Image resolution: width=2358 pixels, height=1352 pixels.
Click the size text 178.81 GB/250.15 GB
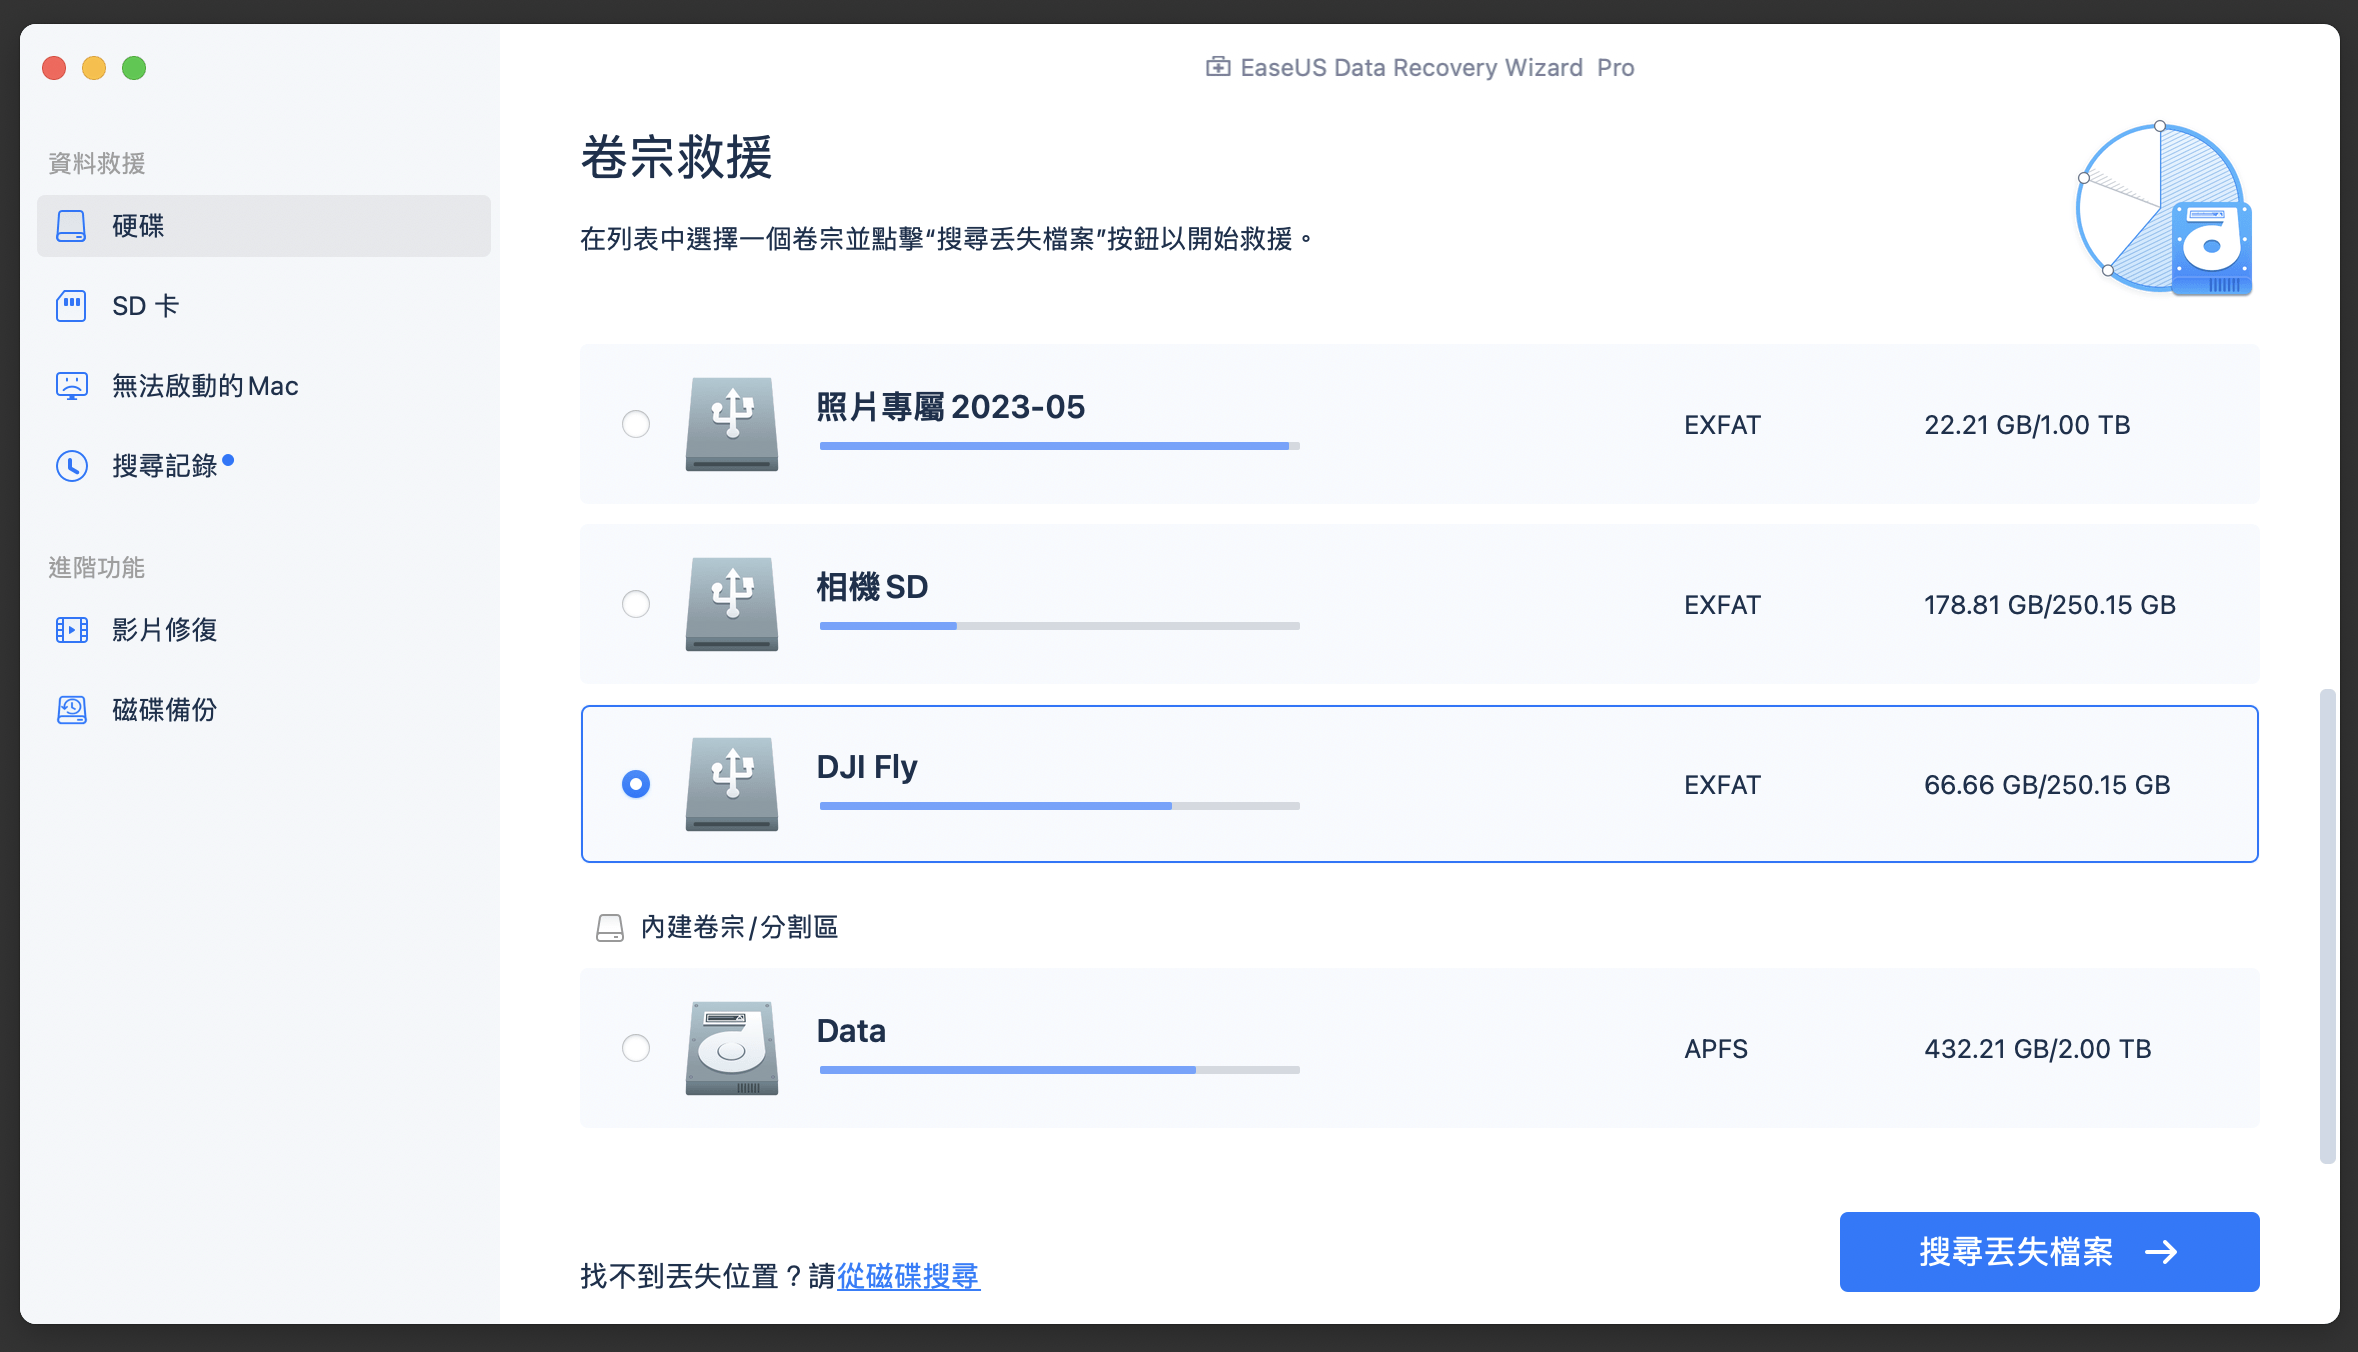coord(2050,605)
